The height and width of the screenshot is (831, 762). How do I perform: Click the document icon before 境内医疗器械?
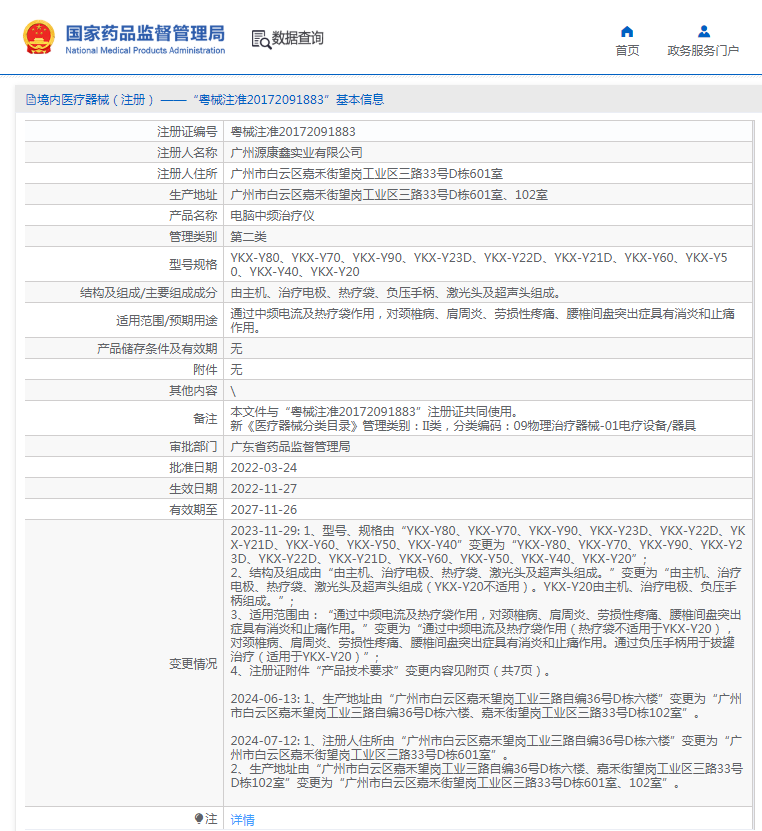(x=31, y=100)
